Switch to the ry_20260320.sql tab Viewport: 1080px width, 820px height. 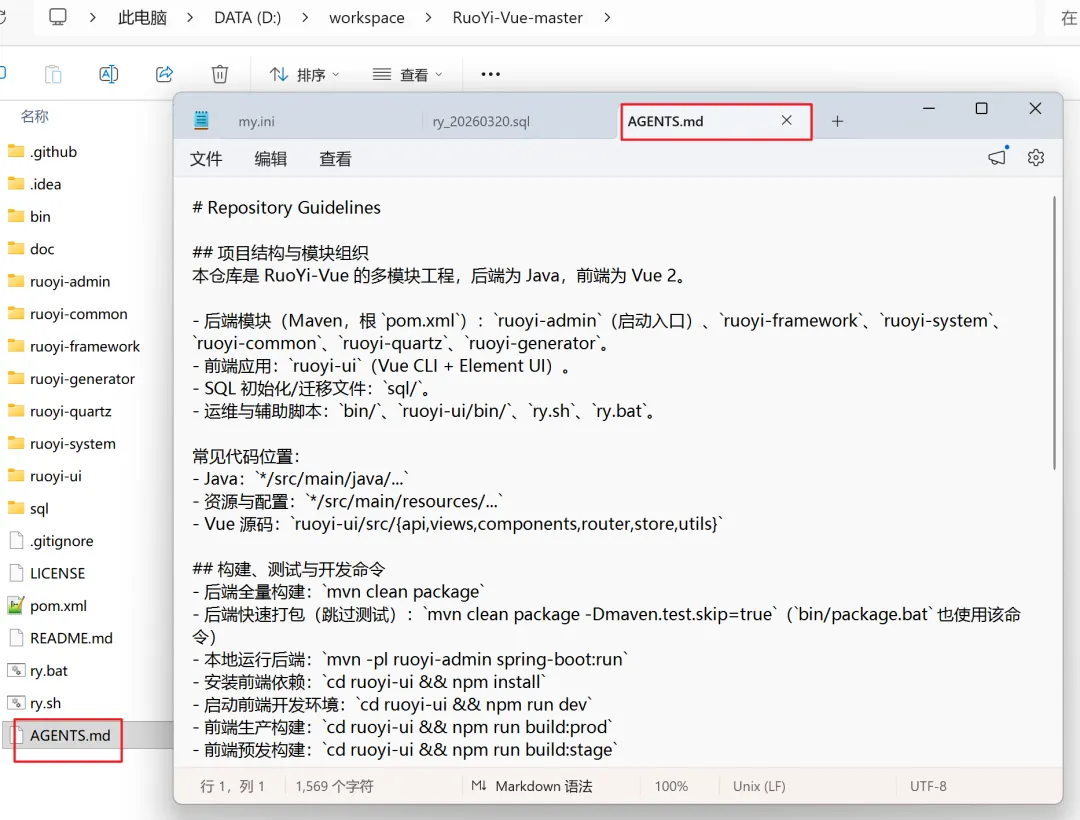pyautogui.click(x=481, y=121)
